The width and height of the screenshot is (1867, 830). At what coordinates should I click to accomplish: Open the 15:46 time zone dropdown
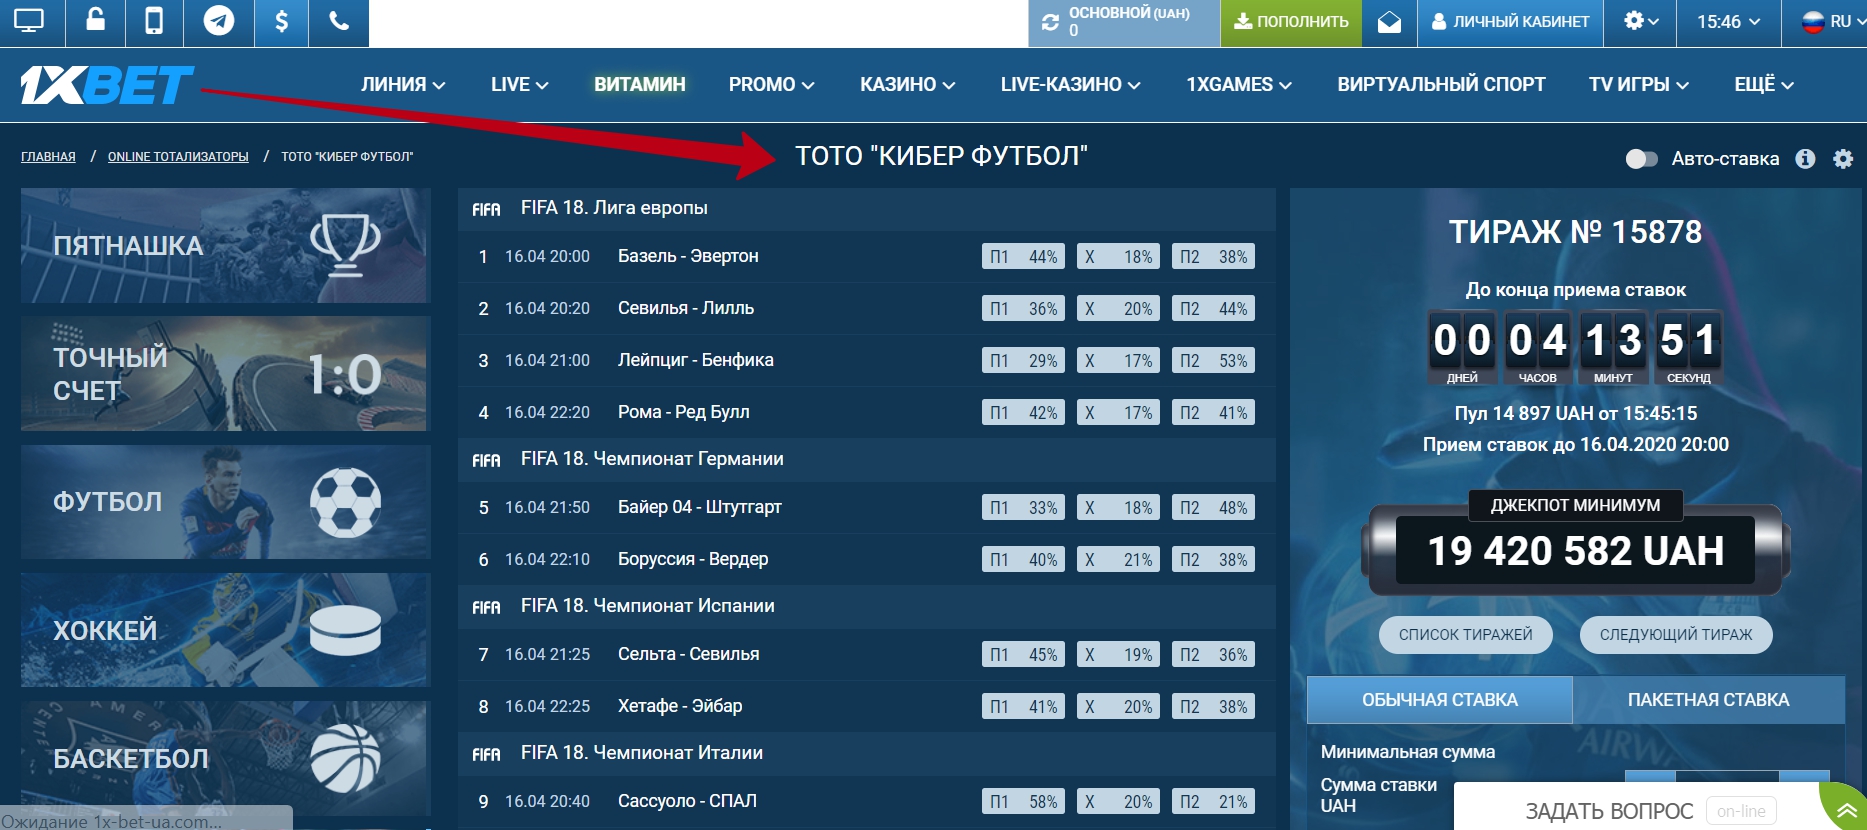(x=1728, y=22)
